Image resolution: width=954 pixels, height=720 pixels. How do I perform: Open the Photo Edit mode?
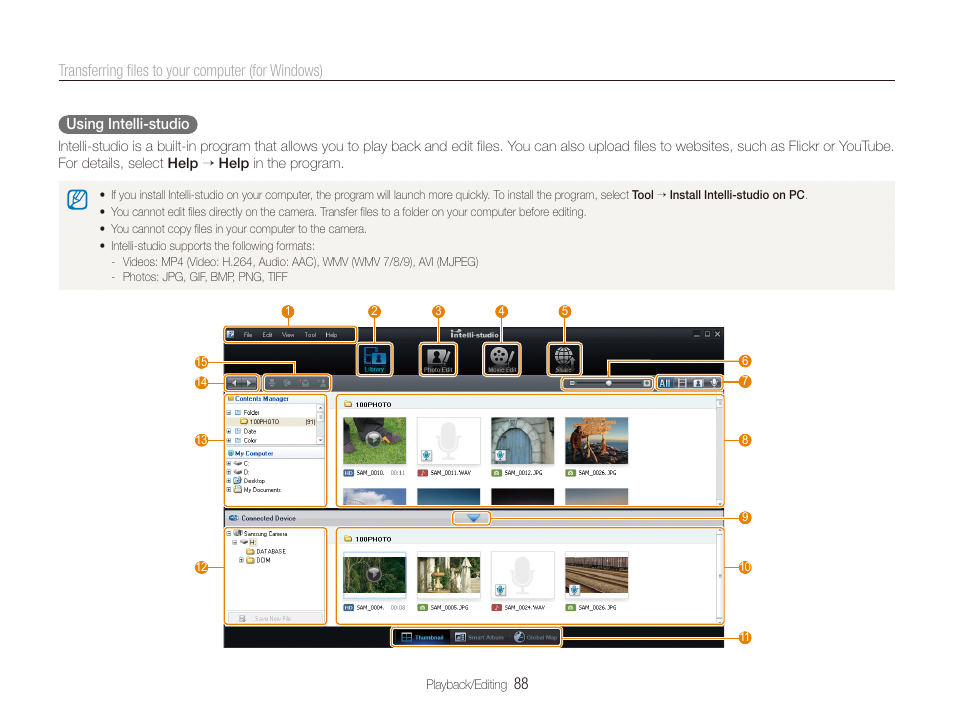coord(438,359)
